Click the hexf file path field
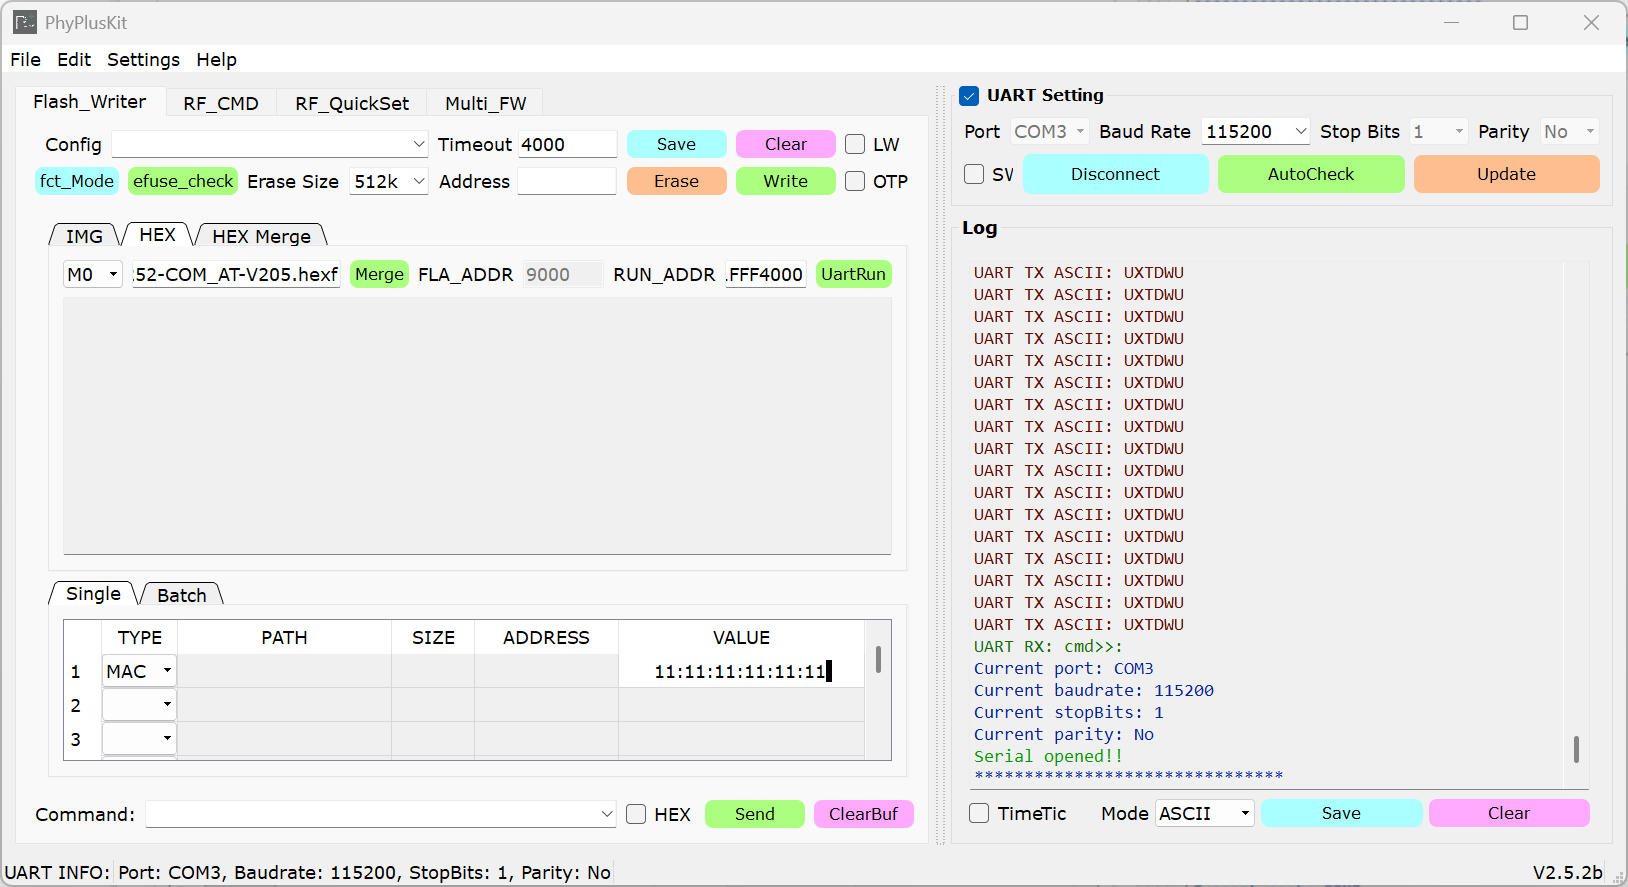 [236, 274]
